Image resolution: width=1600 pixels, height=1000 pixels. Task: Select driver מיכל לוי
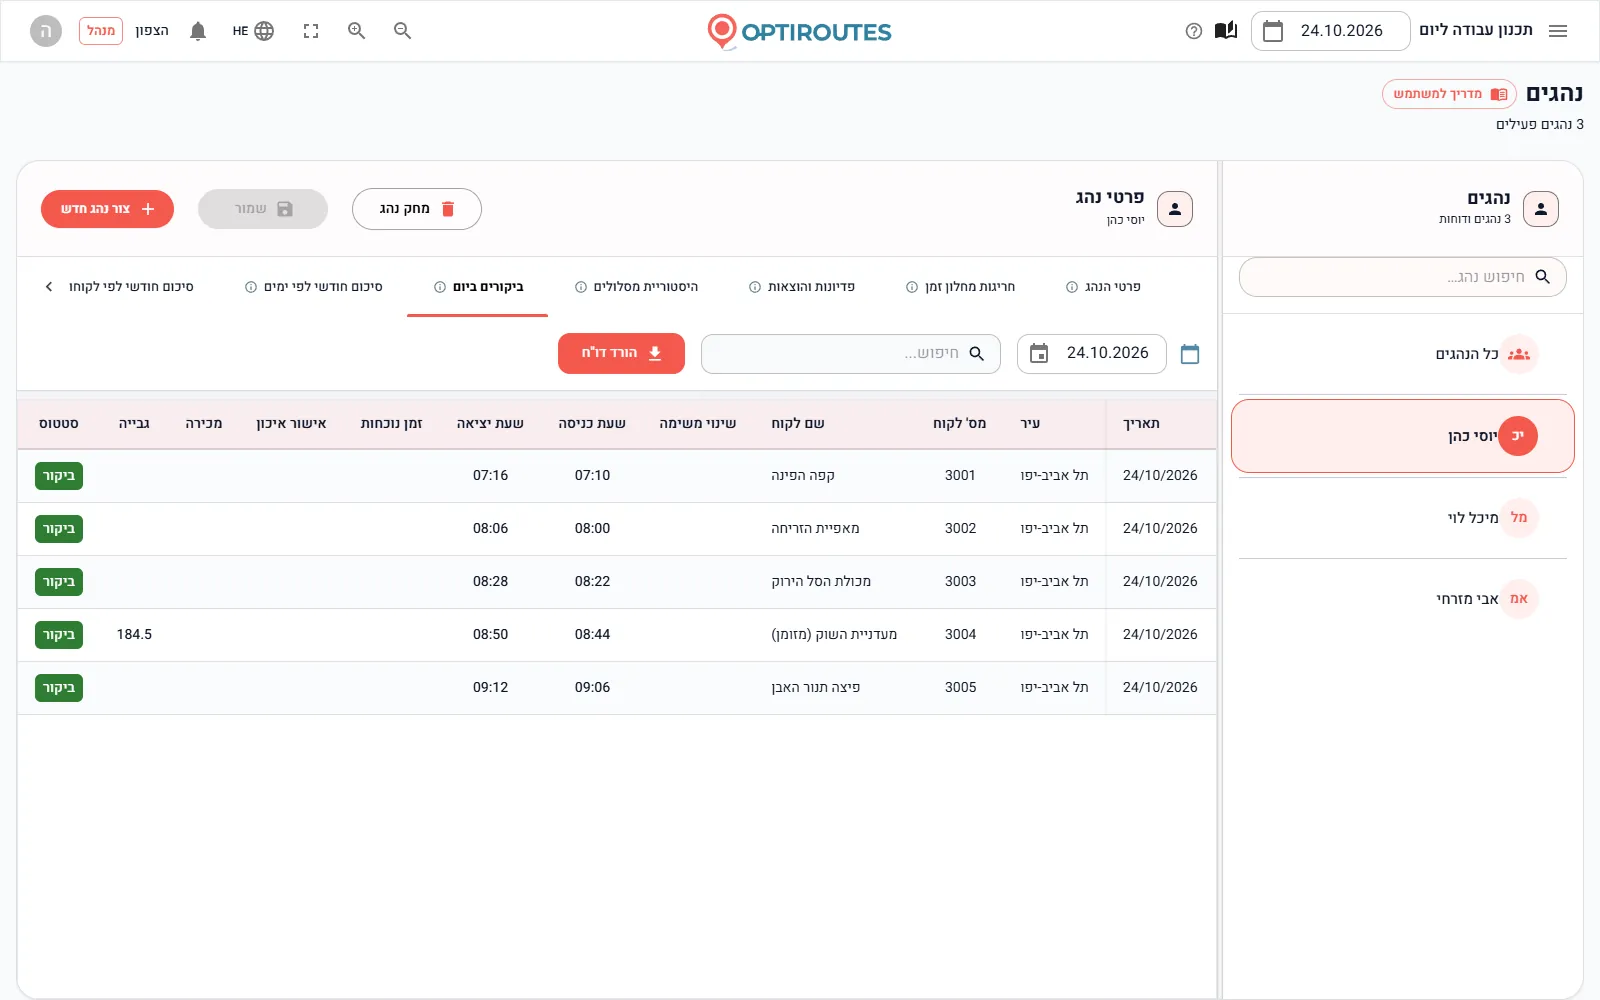pyautogui.click(x=1403, y=518)
